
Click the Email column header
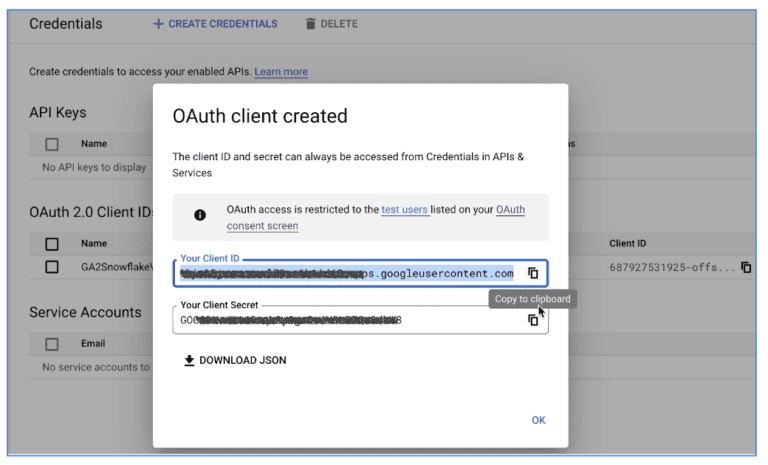93,343
